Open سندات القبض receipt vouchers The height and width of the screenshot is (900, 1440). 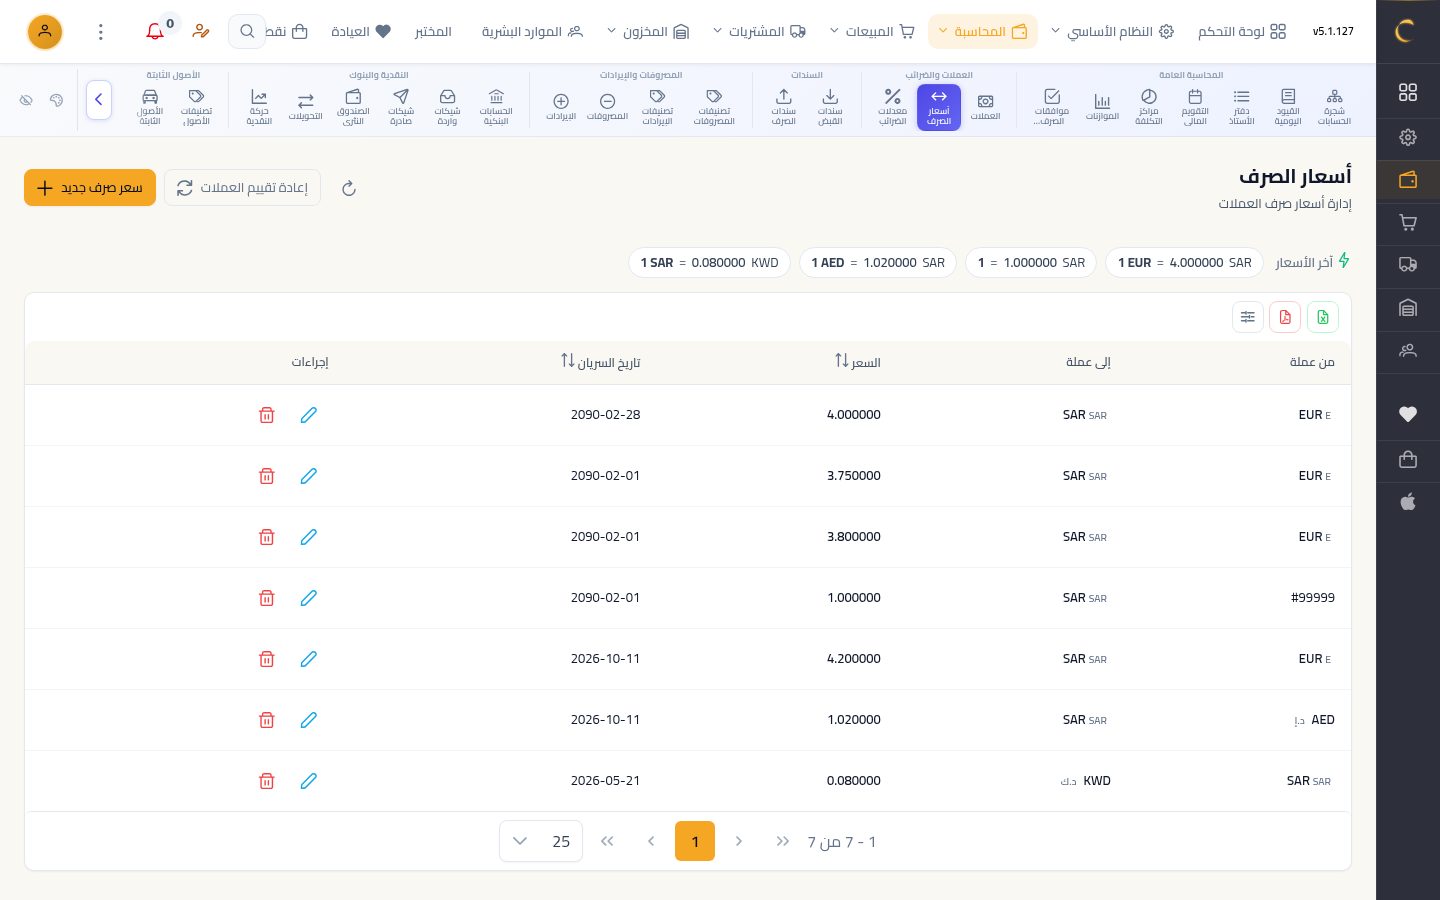(830, 107)
